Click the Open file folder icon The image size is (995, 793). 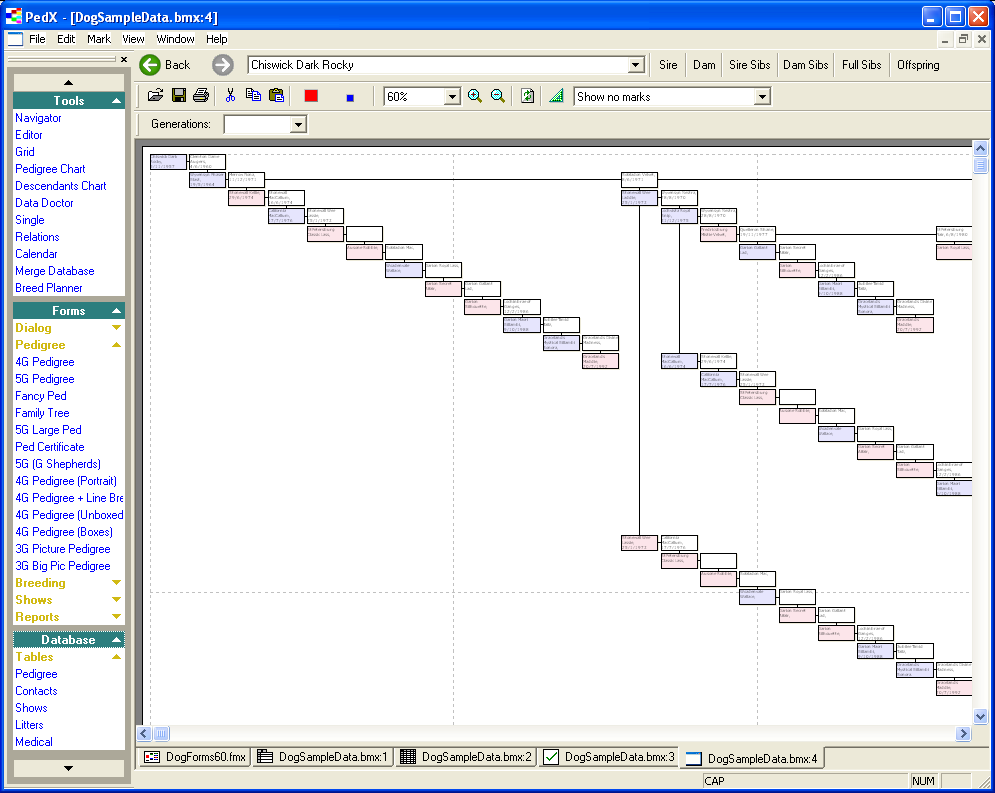(x=155, y=96)
